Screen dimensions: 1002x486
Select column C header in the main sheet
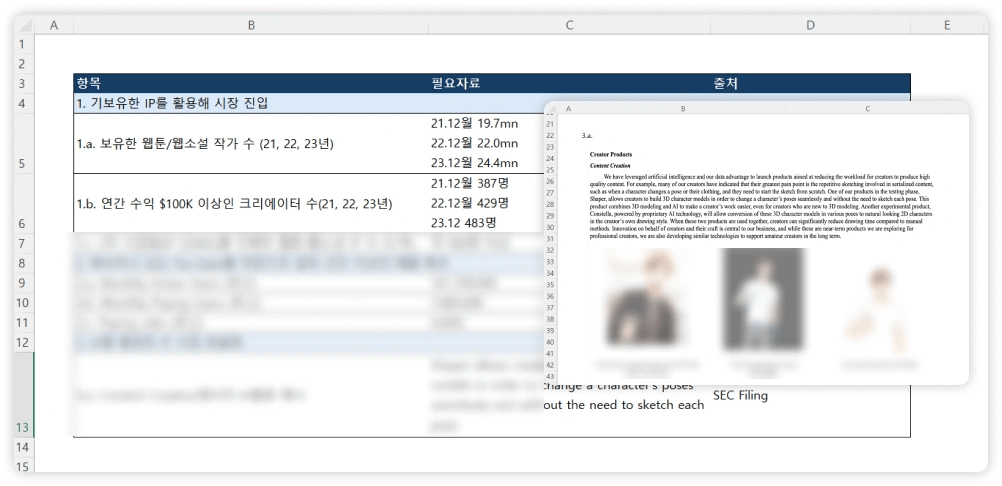click(x=569, y=24)
